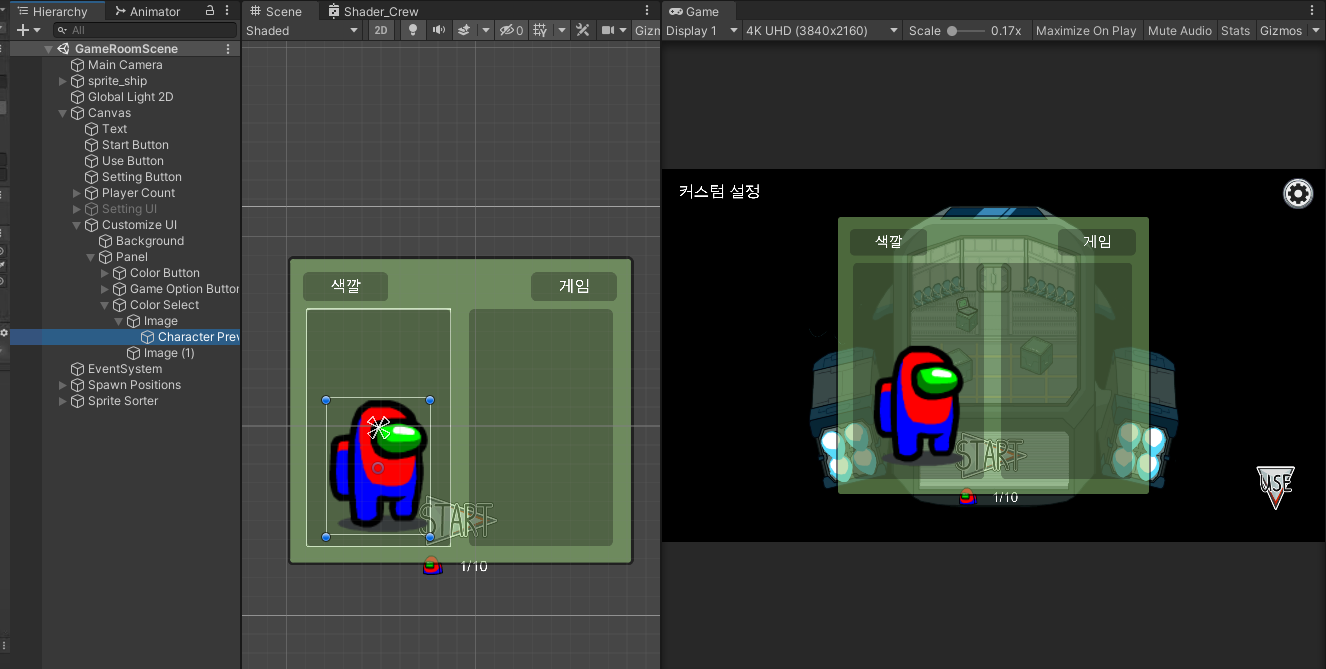This screenshot has width=1326, height=669.
Task: Open Game view Gizmos dropdown arrow
Action: click(x=1314, y=30)
